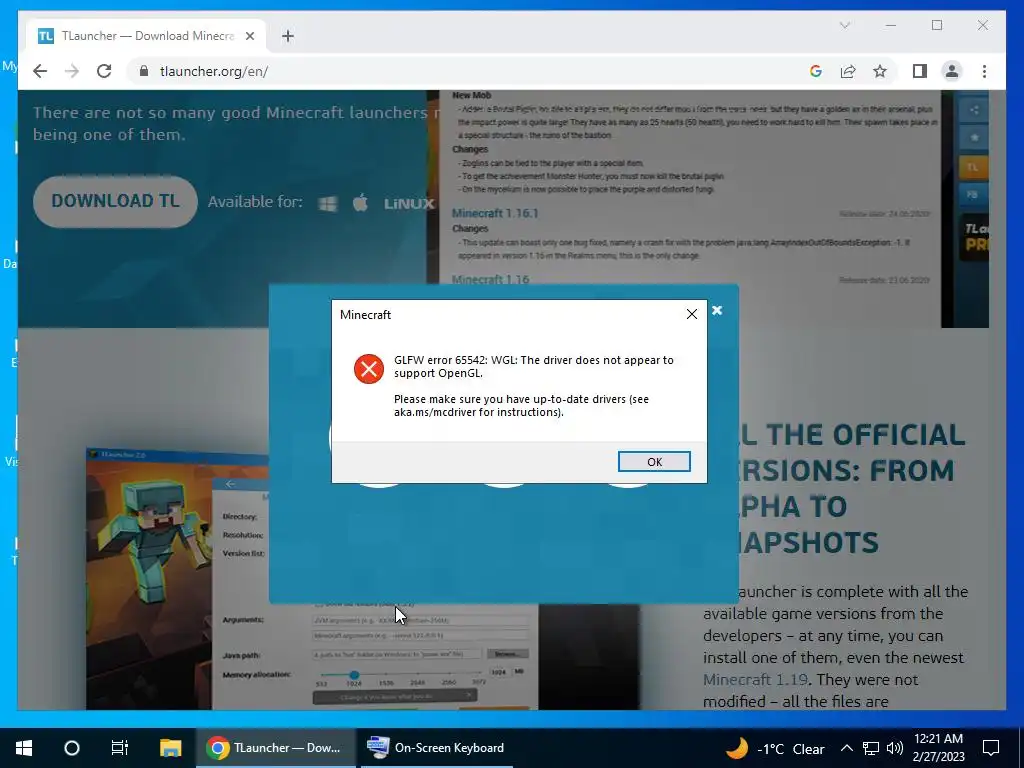
Task: Close the Minecraft error dialog with X
Action: tap(692, 314)
